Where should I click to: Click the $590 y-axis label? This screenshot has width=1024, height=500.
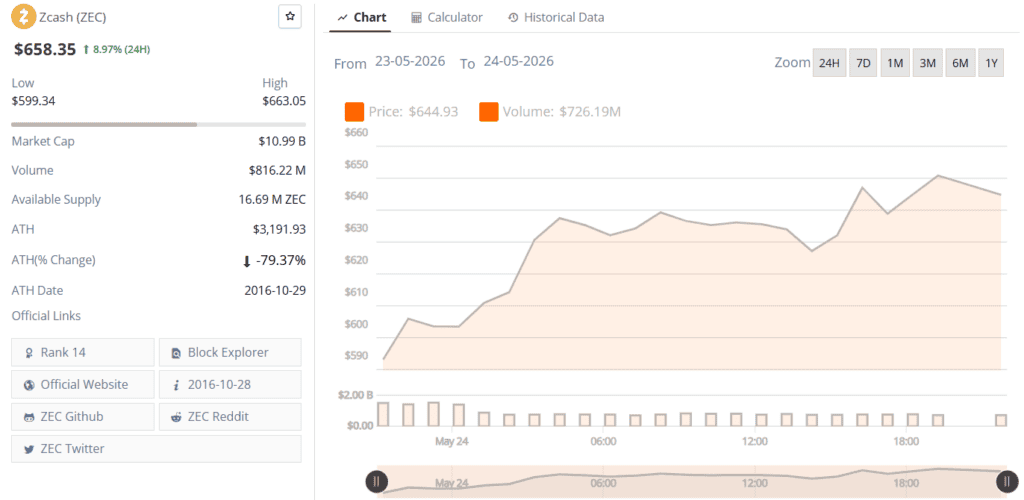(357, 356)
